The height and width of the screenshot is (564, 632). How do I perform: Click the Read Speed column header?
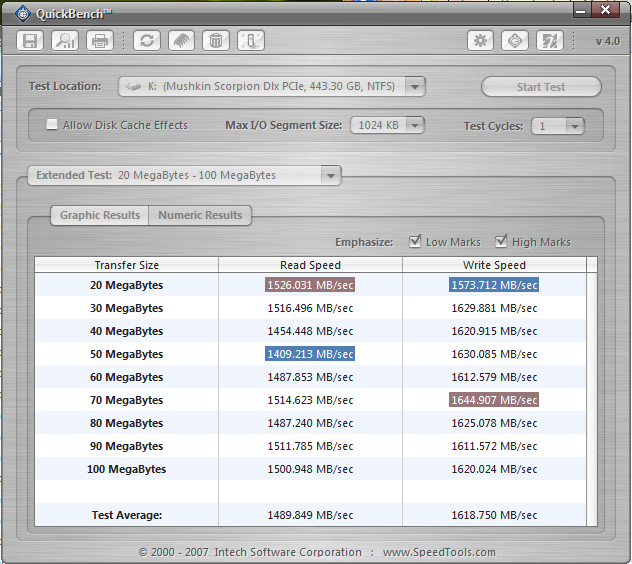click(310, 265)
